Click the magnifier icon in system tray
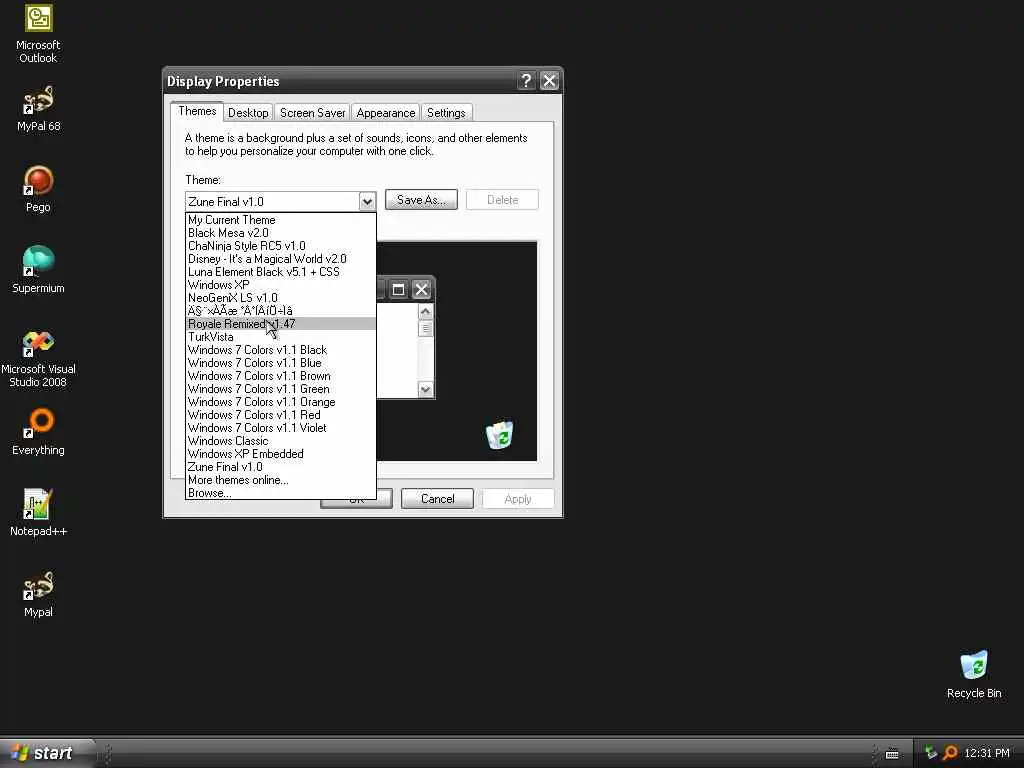 pyautogui.click(x=950, y=753)
